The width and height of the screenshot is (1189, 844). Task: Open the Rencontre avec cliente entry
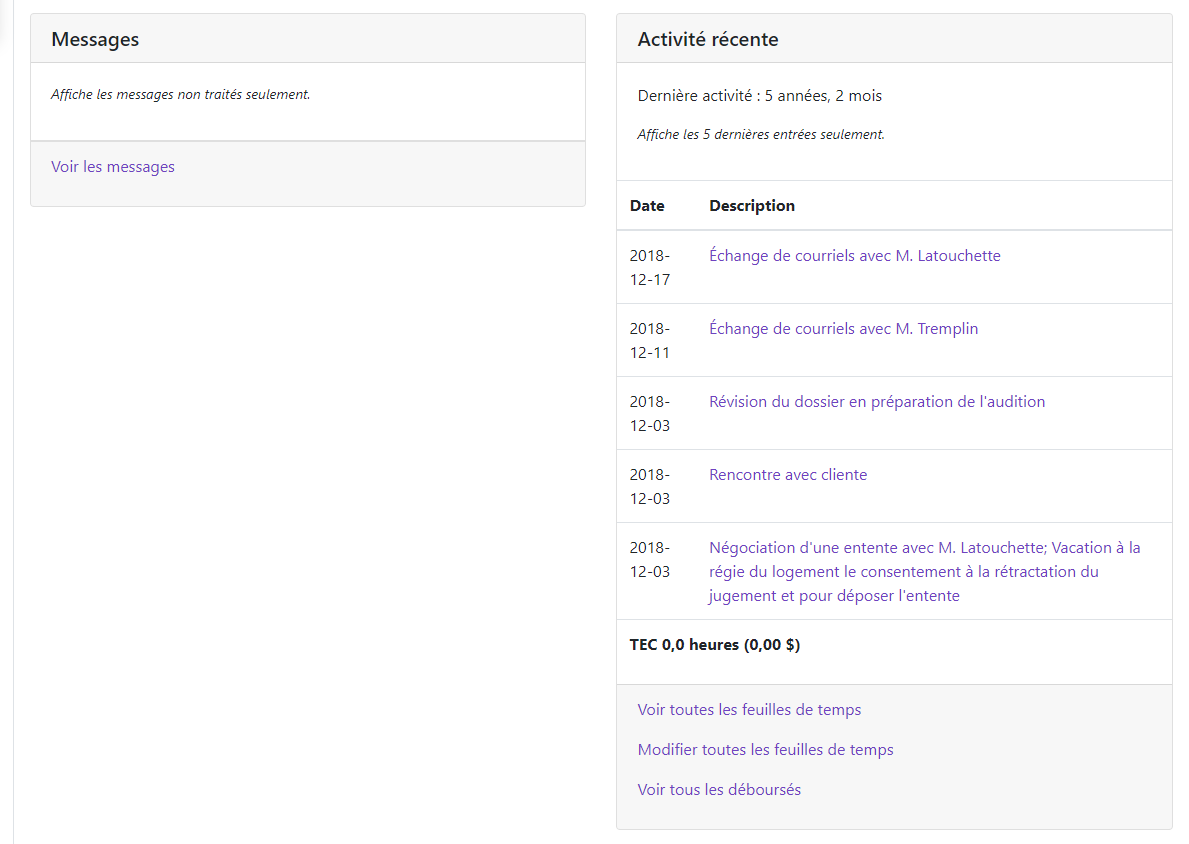click(787, 475)
